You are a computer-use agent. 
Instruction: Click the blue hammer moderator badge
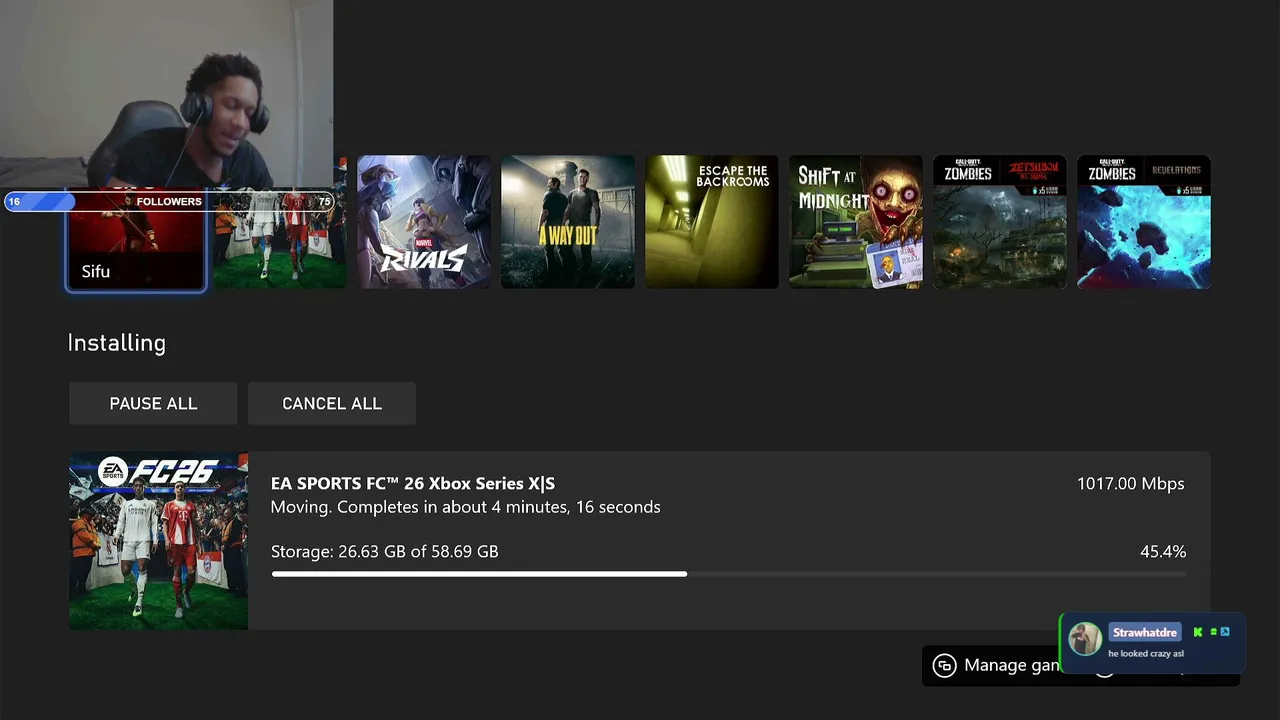pyautogui.click(x=1225, y=632)
